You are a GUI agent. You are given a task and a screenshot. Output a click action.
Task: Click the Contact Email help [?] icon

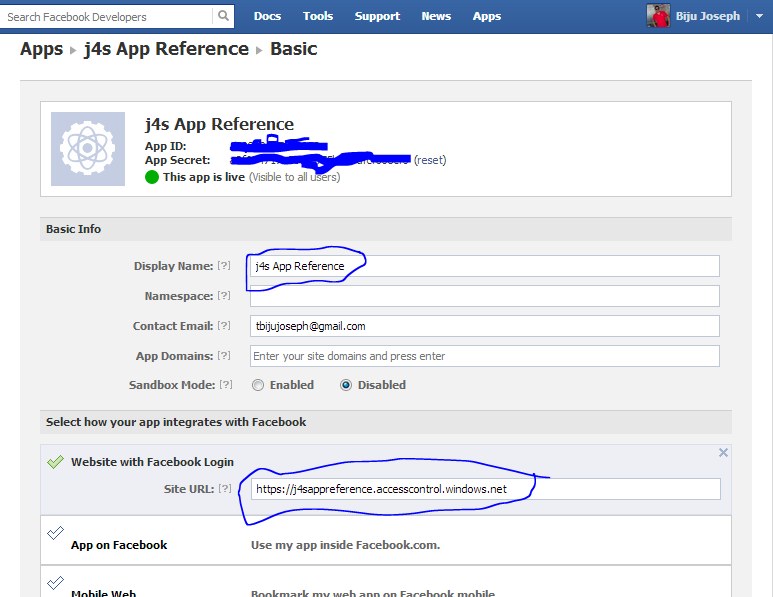pos(224,325)
